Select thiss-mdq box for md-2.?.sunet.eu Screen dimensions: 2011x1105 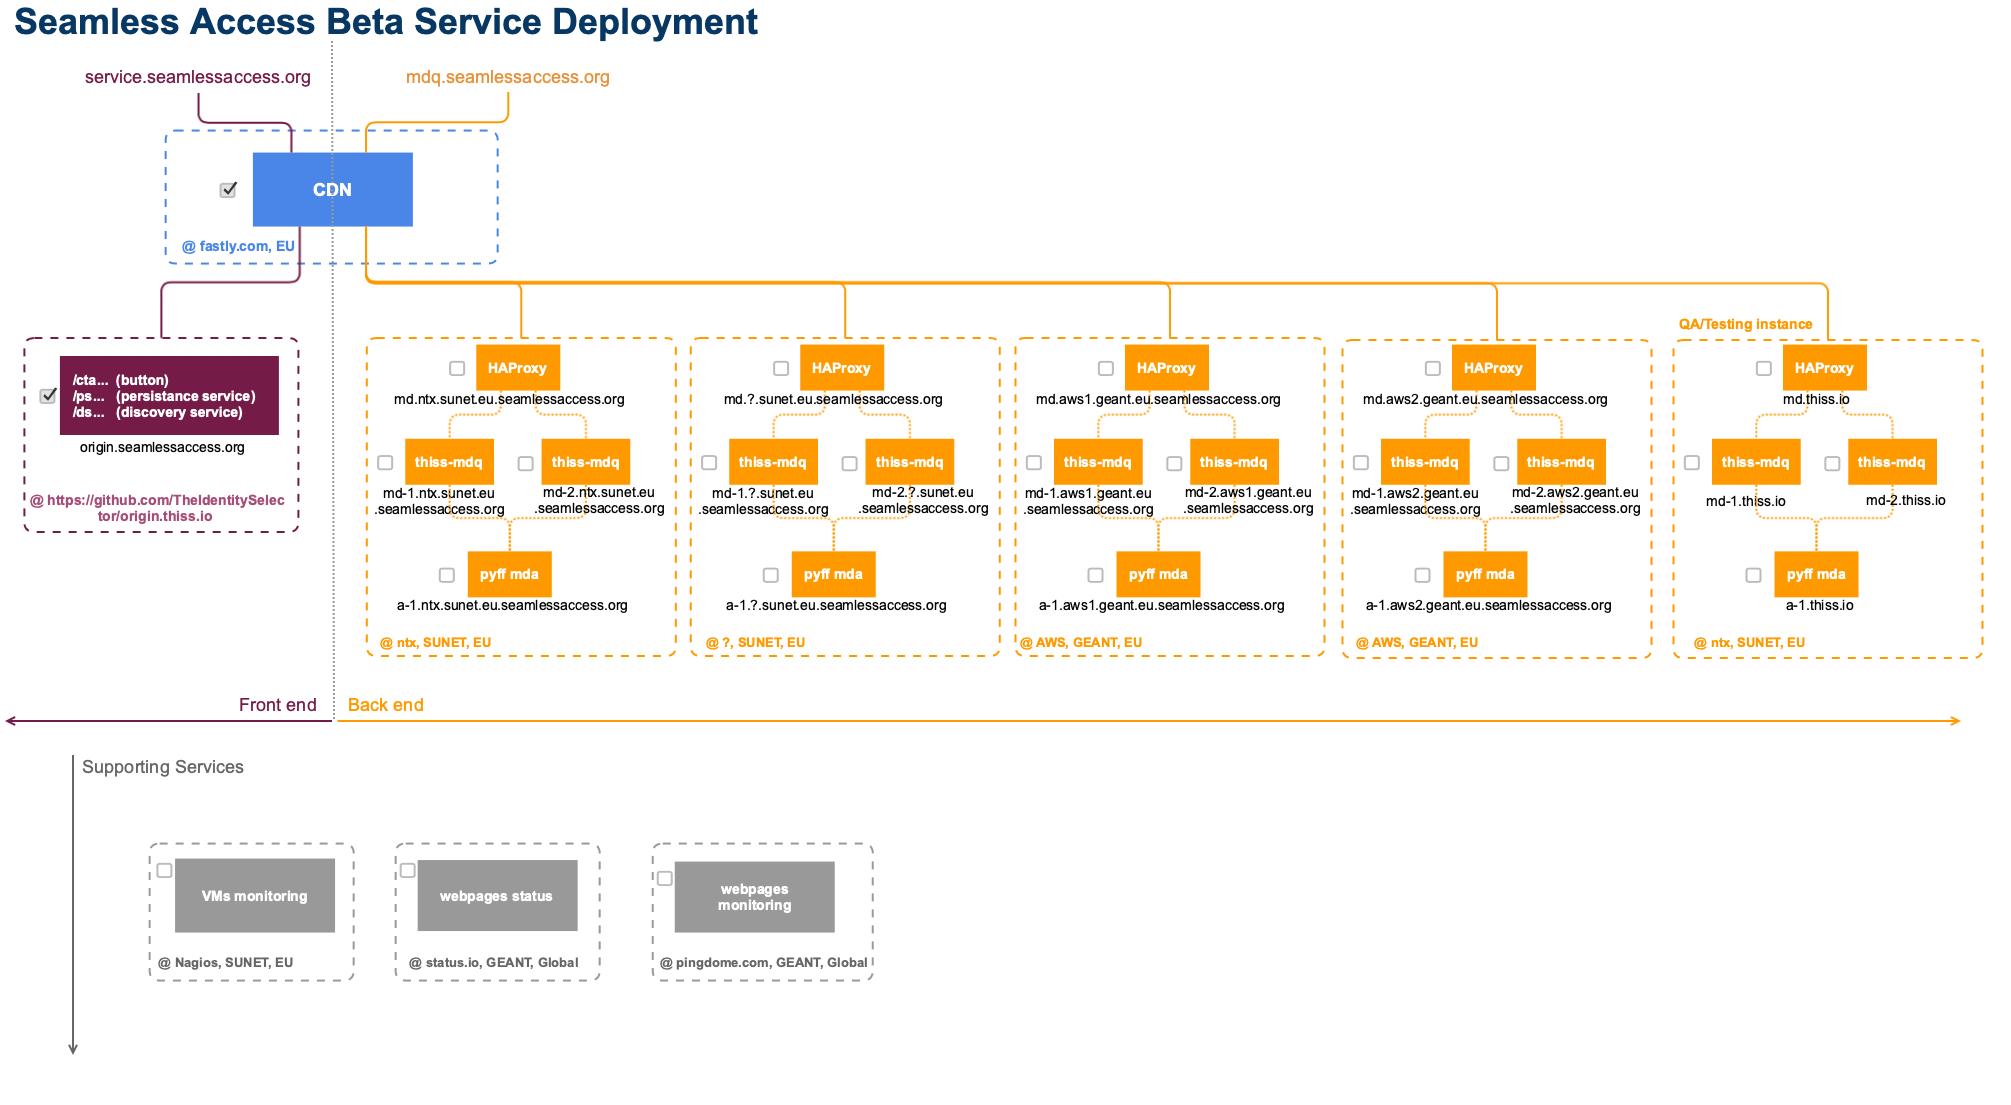(910, 462)
